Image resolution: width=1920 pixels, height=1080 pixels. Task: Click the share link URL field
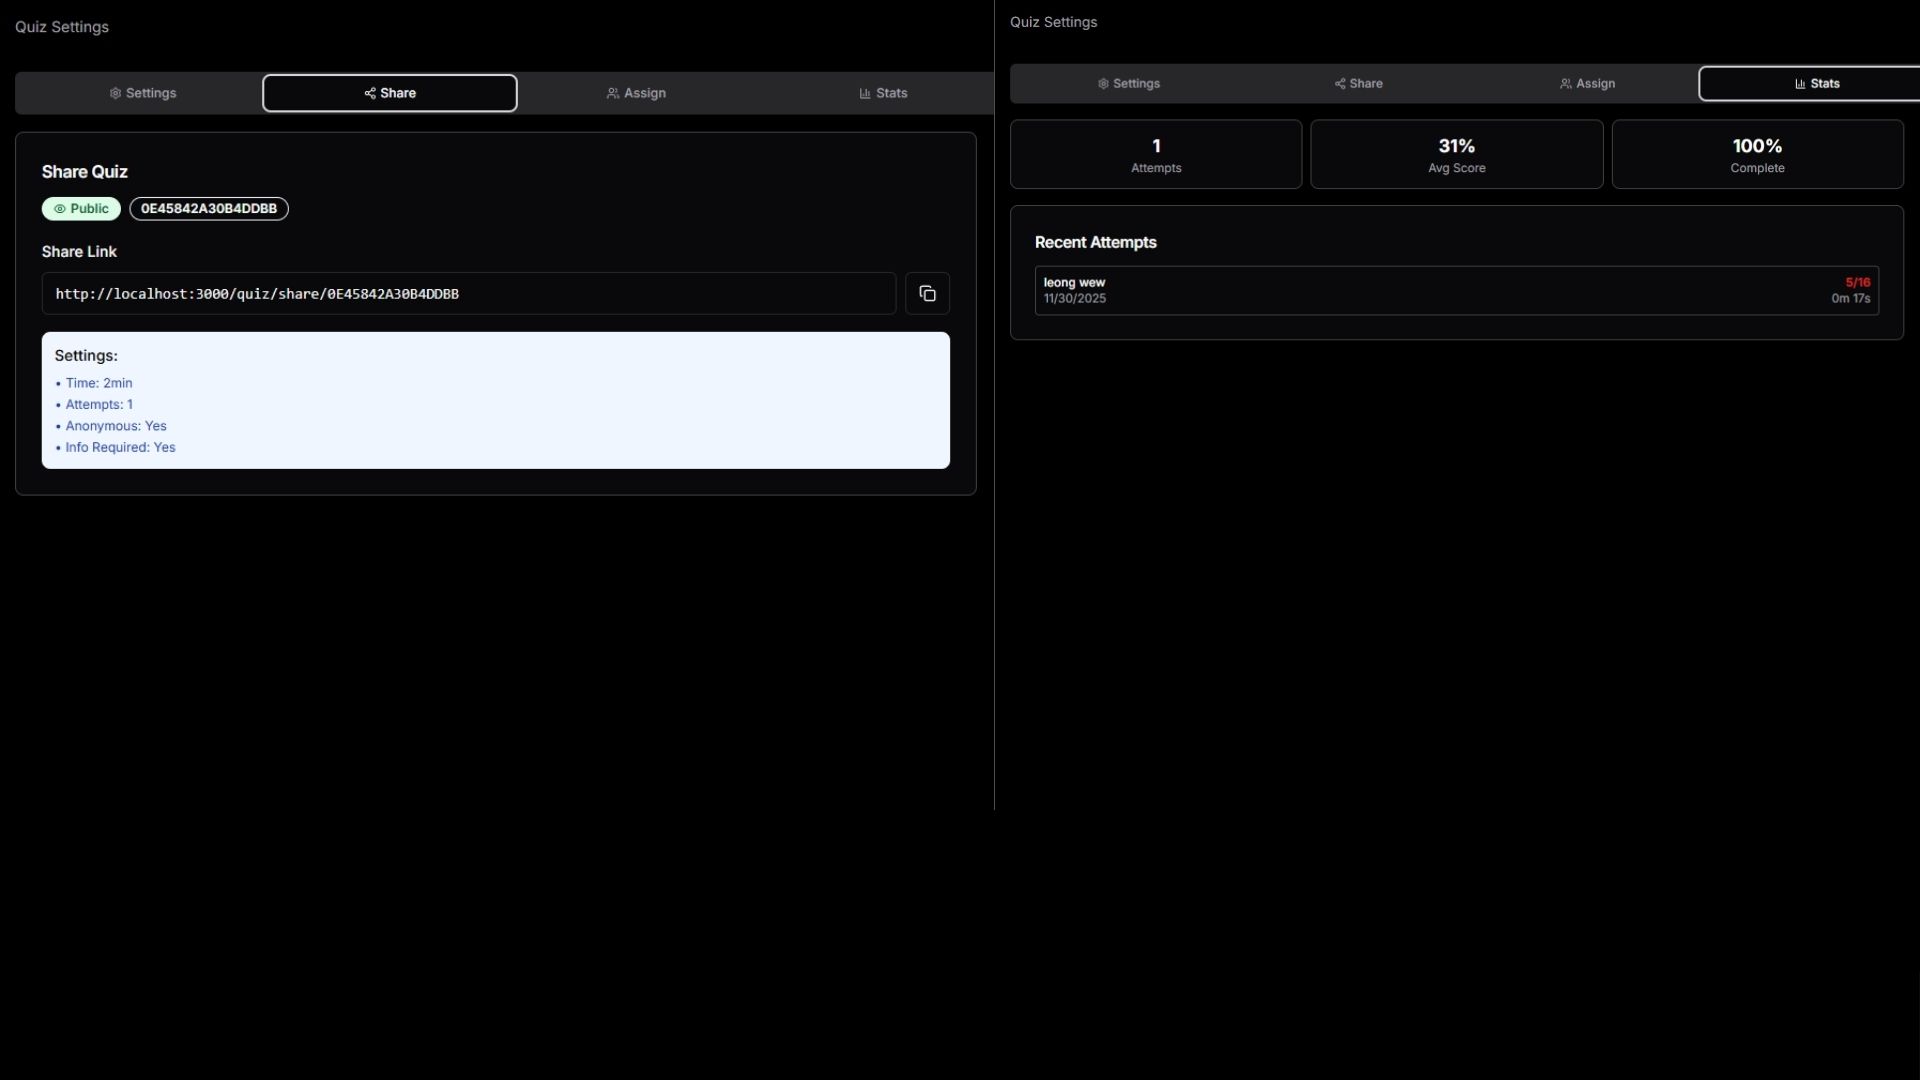point(468,293)
